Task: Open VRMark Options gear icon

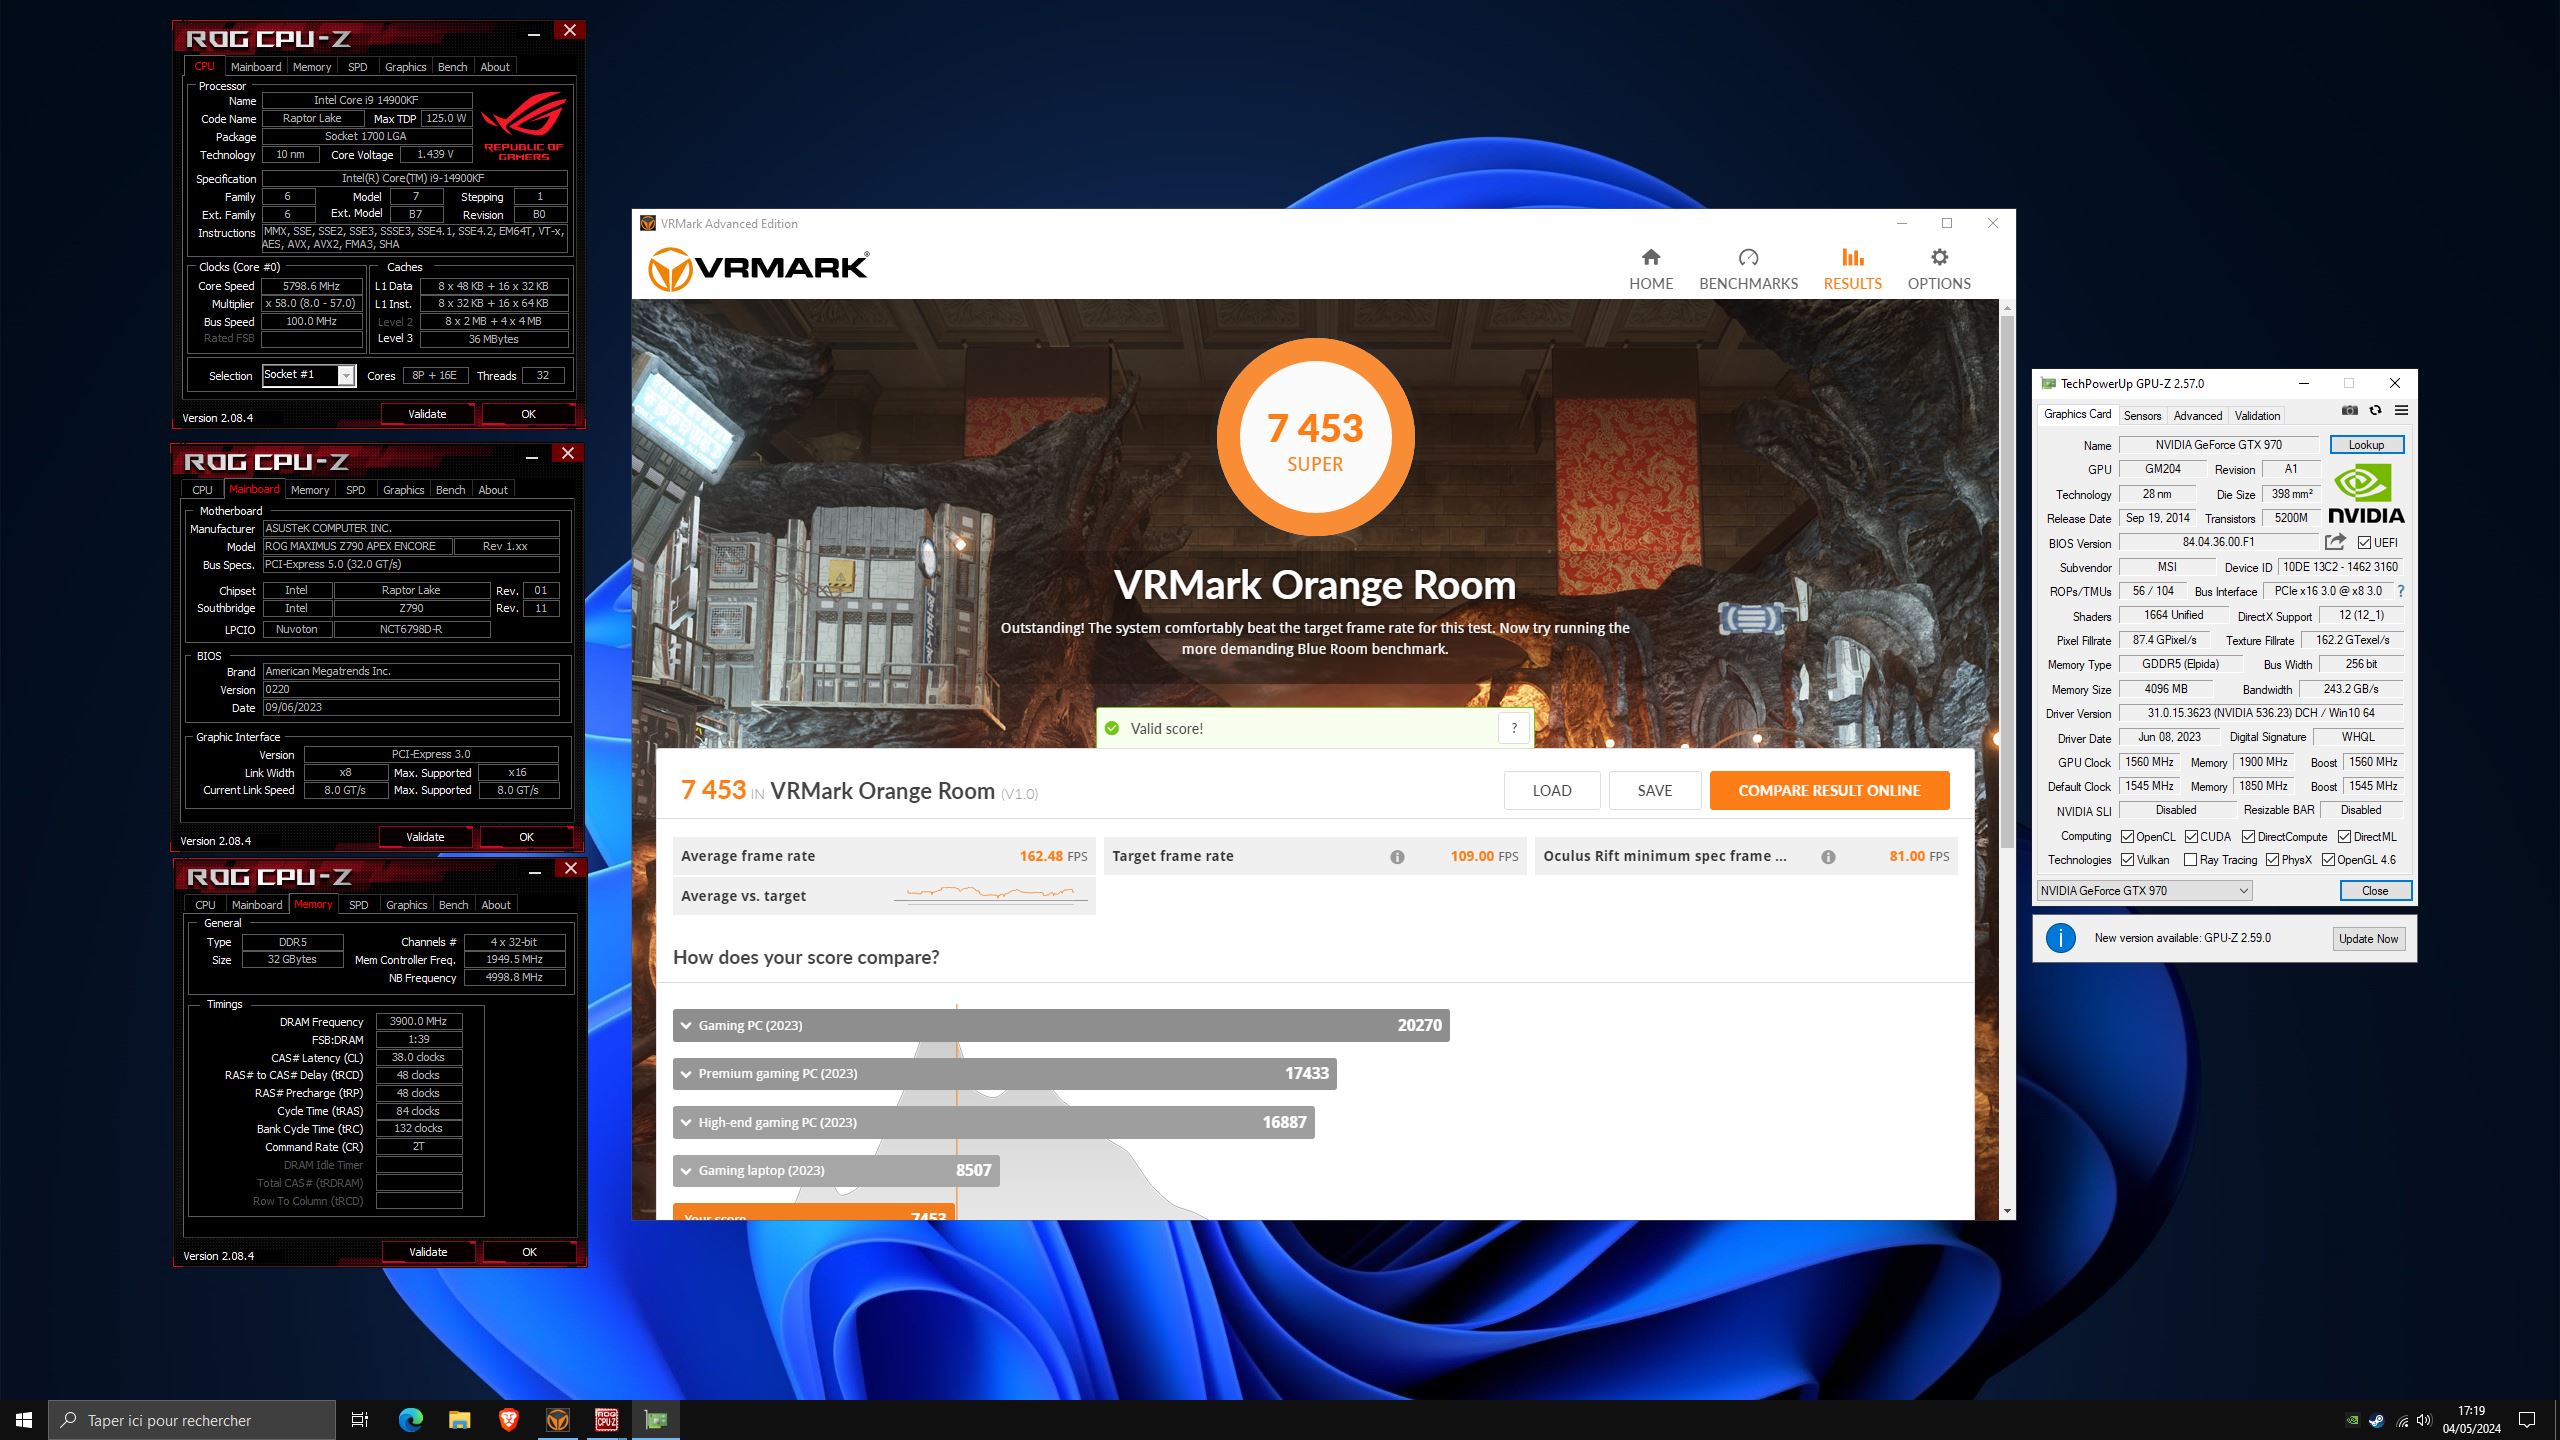Action: pyautogui.click(x=1939, y=257)
